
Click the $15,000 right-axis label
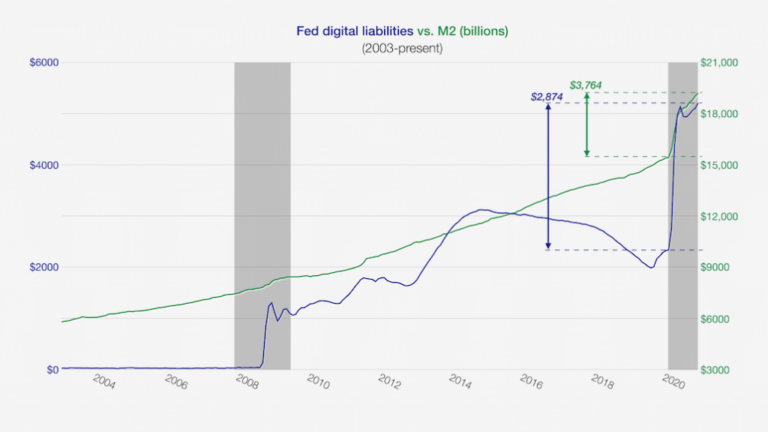(x=721, y=165)
